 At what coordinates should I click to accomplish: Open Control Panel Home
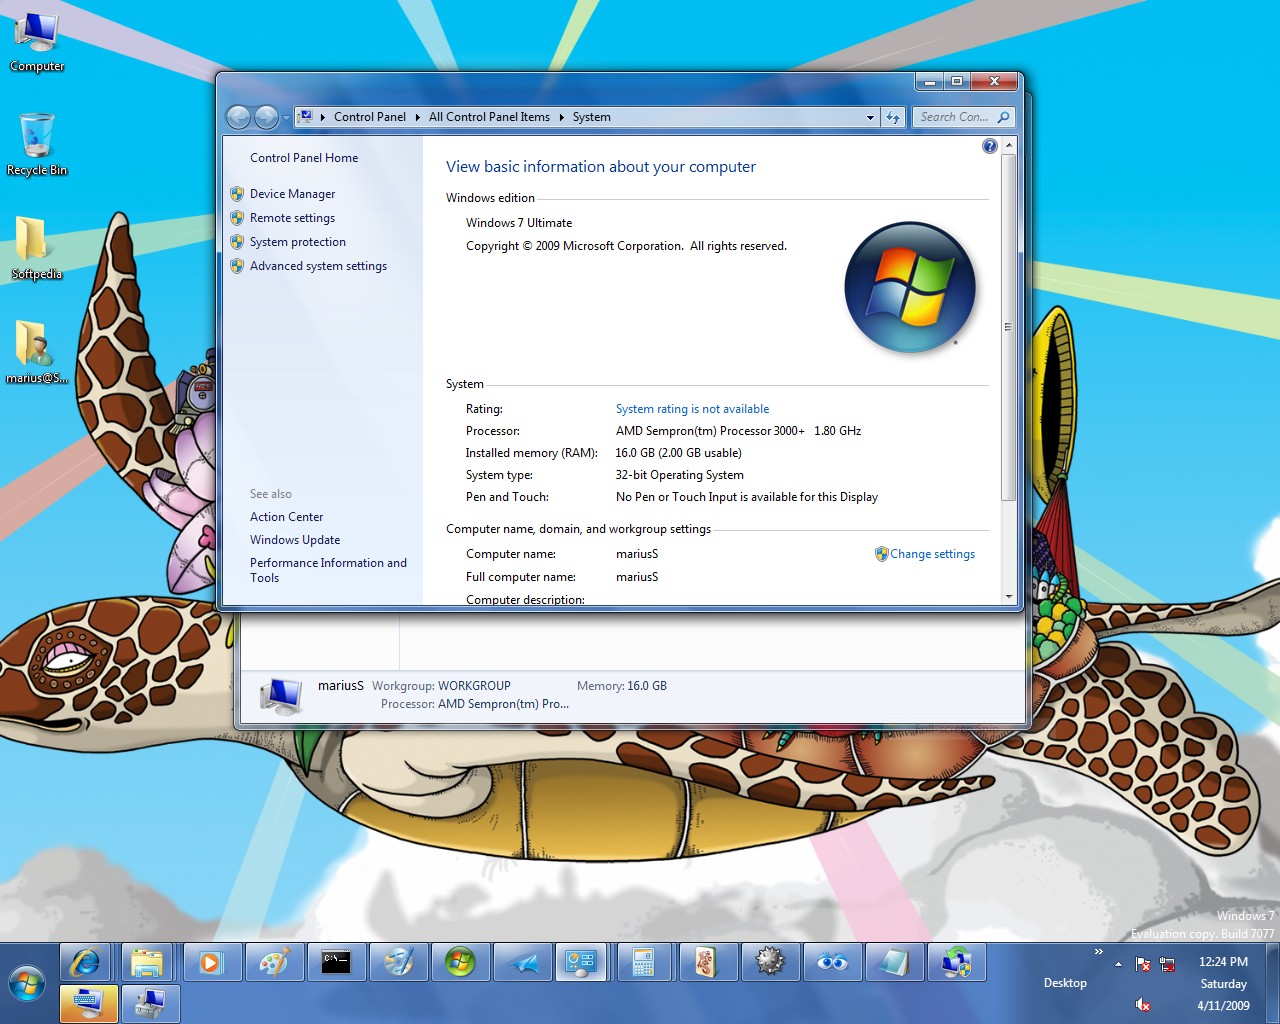point(304,158)
